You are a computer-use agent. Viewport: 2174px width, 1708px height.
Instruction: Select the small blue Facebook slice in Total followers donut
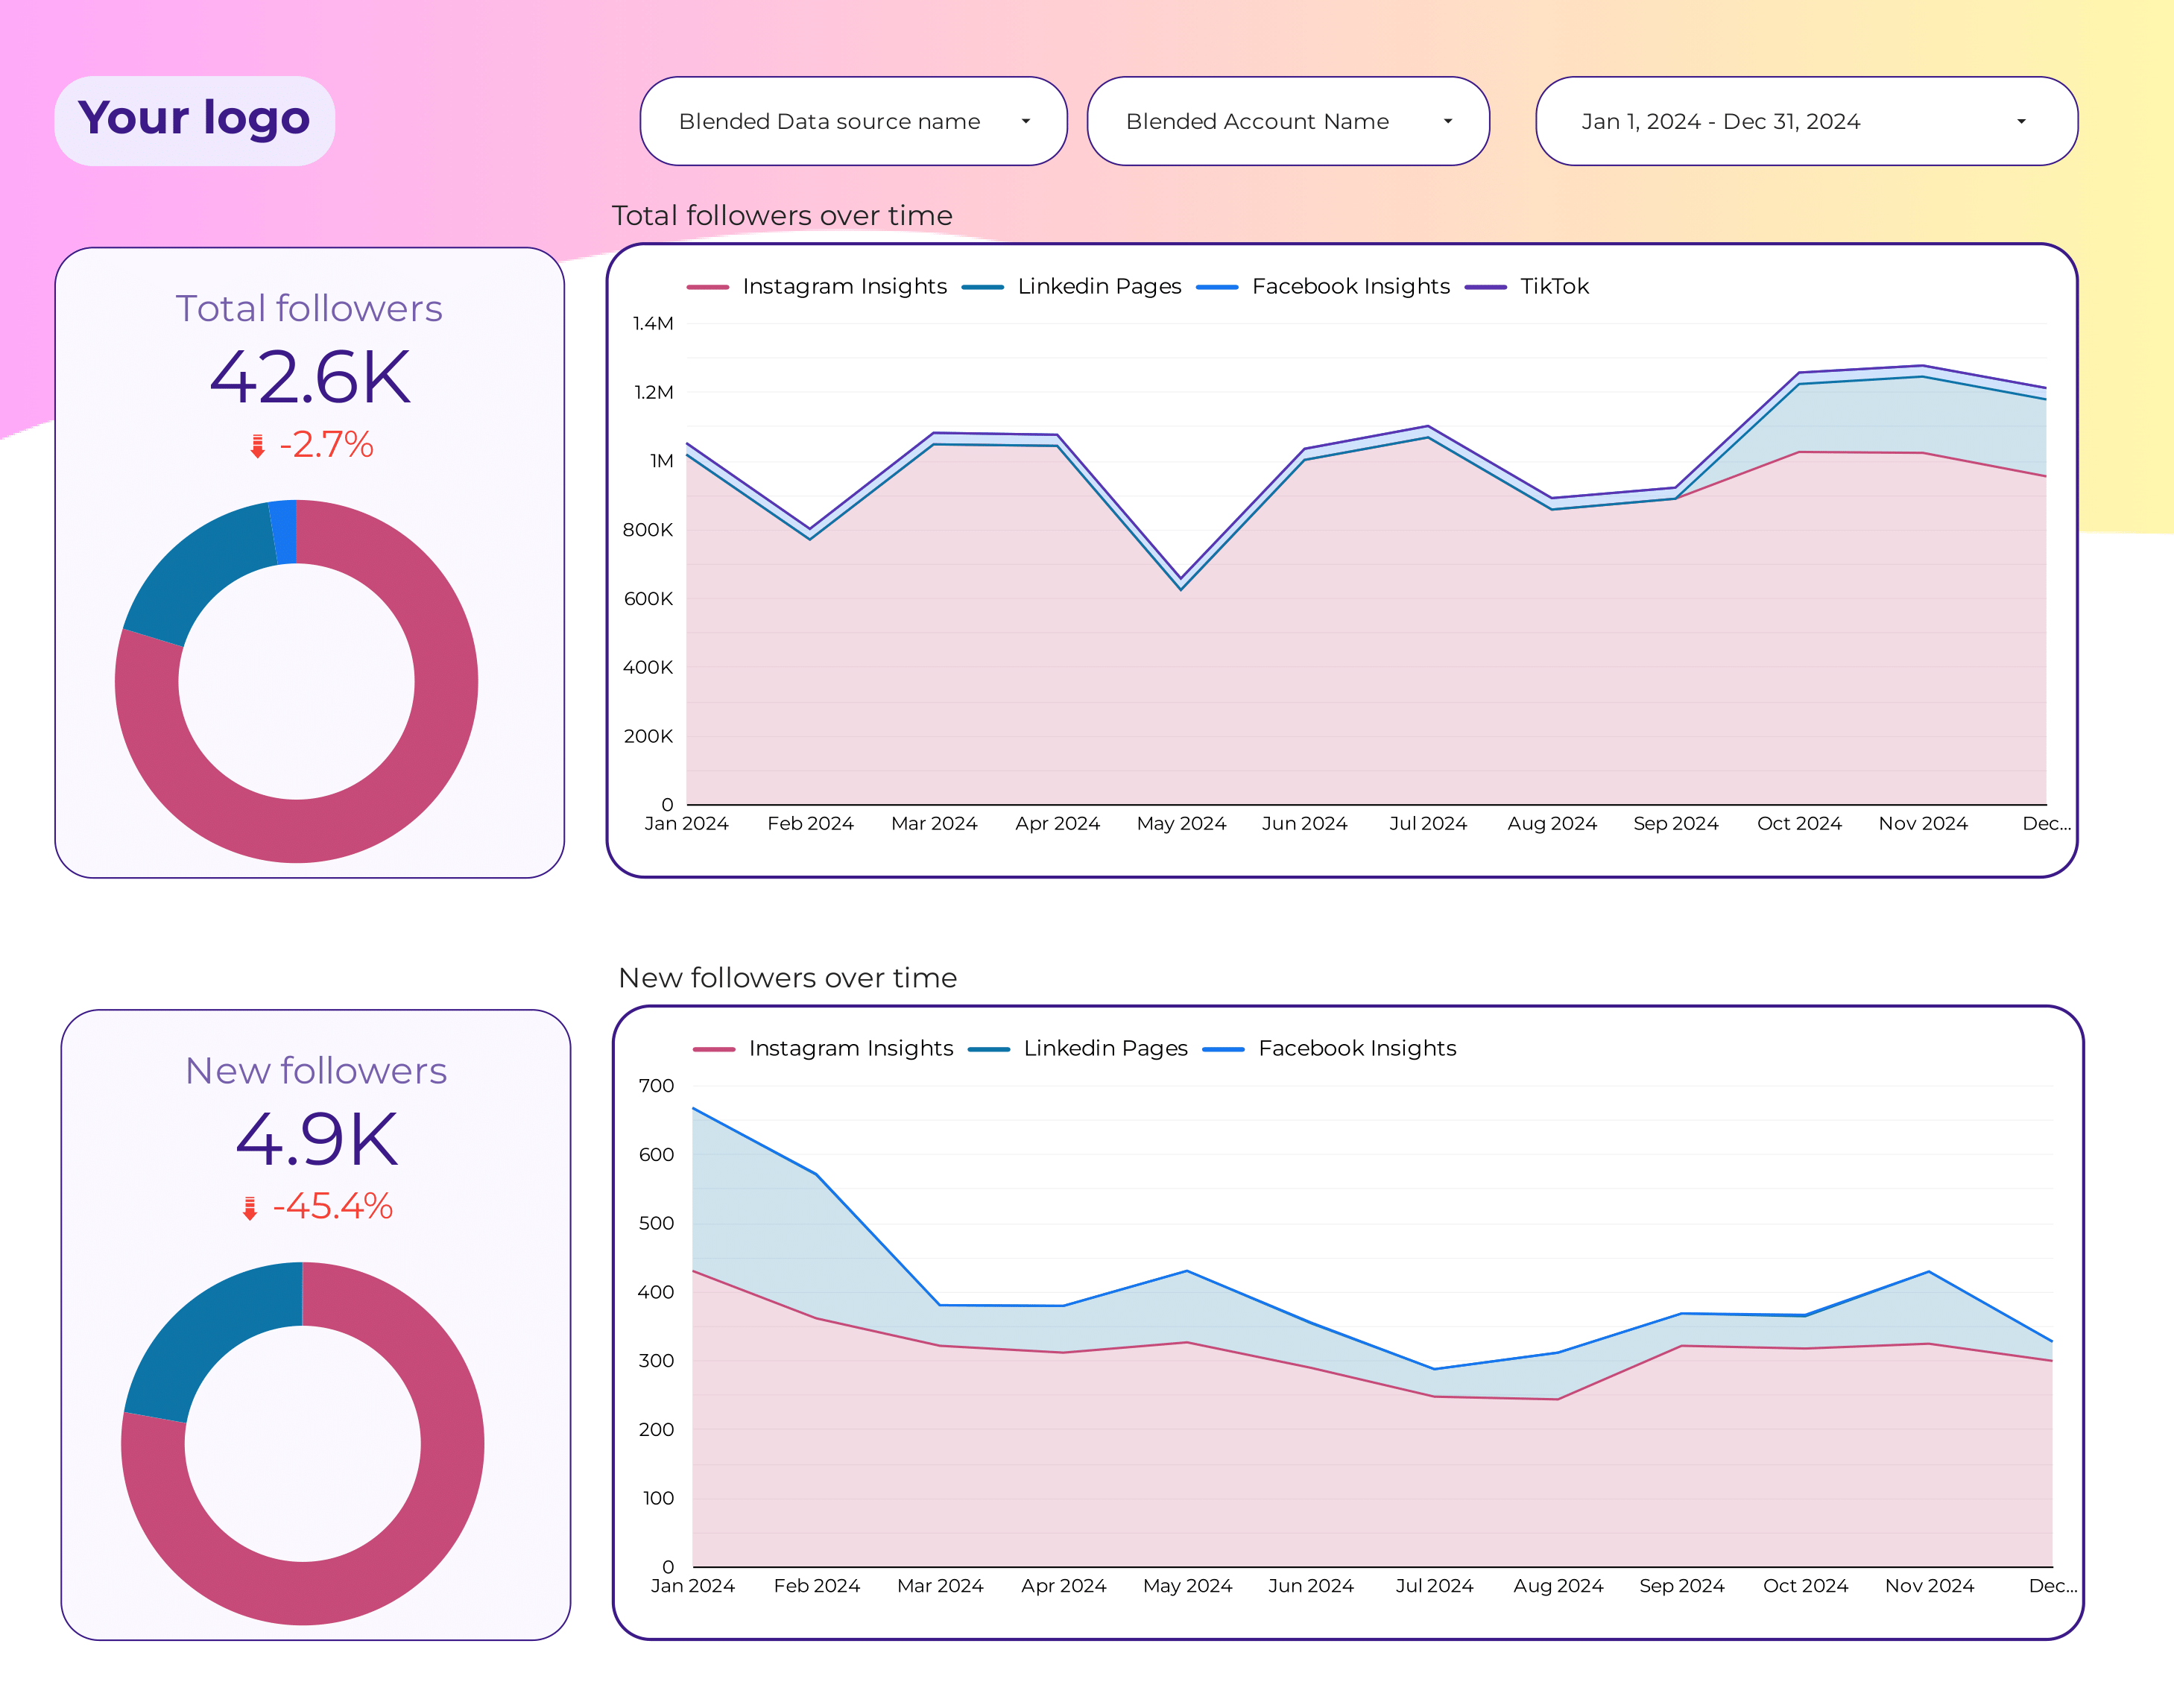(284, 532)
